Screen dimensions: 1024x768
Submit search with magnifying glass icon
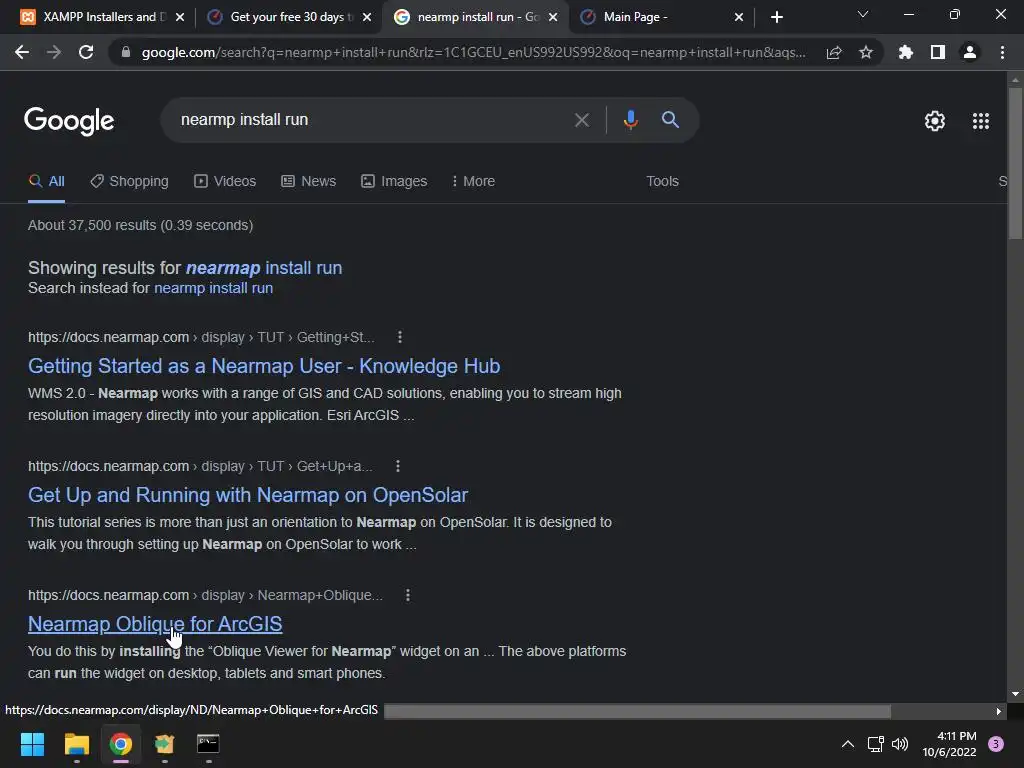[x=670, y=120]
